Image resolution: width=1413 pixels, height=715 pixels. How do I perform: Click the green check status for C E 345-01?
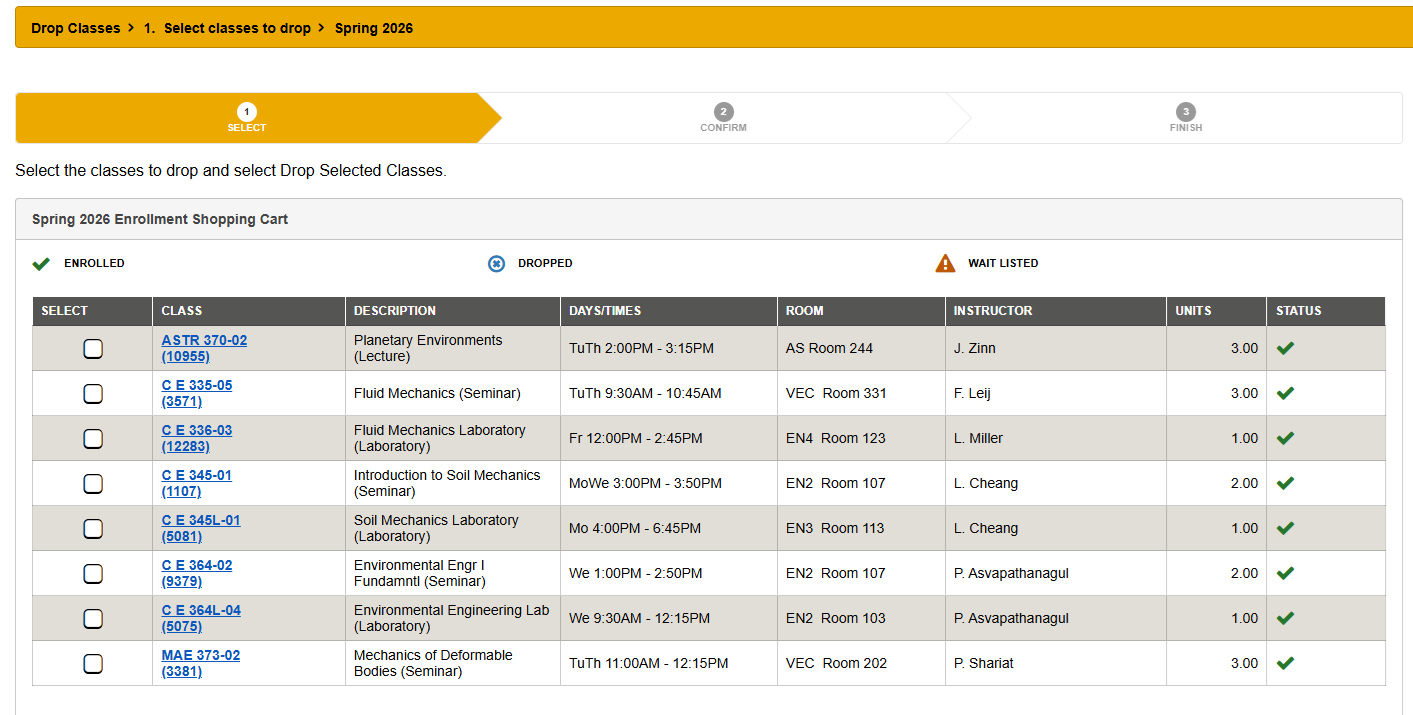[1285, 483]
